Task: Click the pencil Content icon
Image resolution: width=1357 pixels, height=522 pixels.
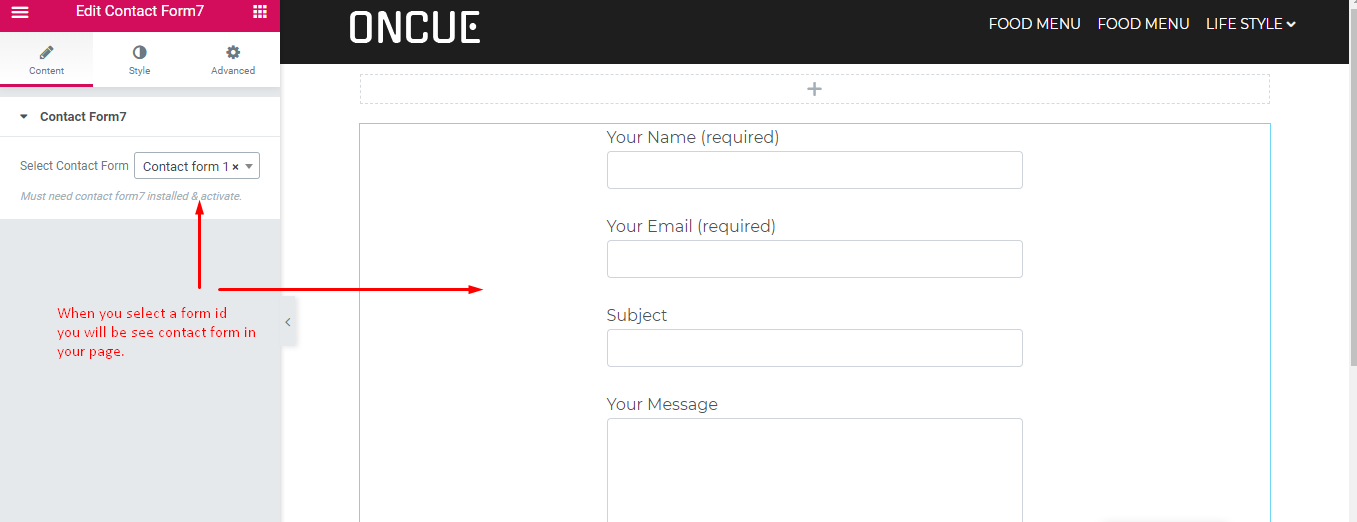Action: [x=46, y=52]
